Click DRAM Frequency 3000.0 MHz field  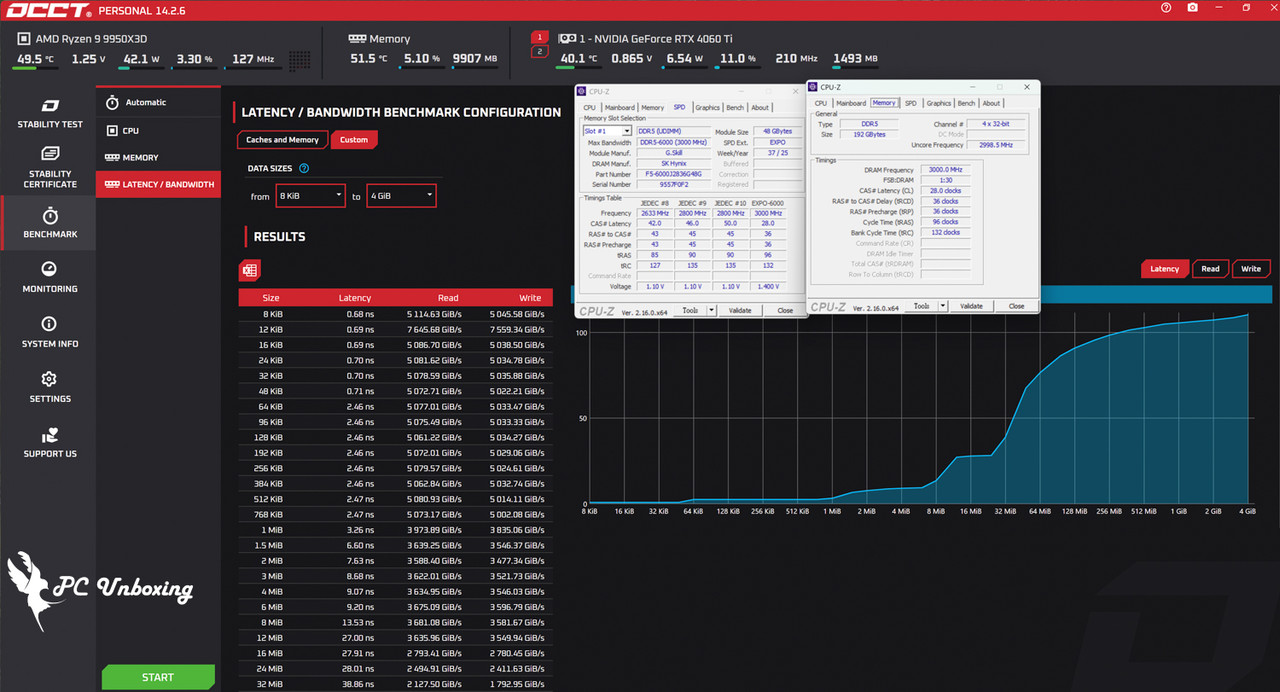pos(944,170)
